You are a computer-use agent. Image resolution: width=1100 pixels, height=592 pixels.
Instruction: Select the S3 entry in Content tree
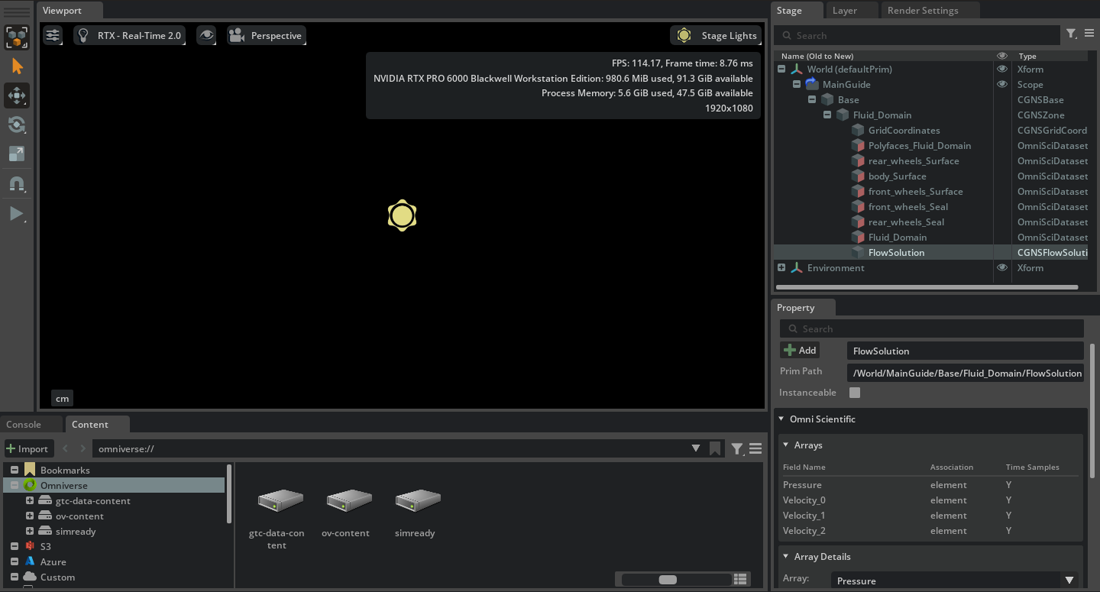point(45,546)
